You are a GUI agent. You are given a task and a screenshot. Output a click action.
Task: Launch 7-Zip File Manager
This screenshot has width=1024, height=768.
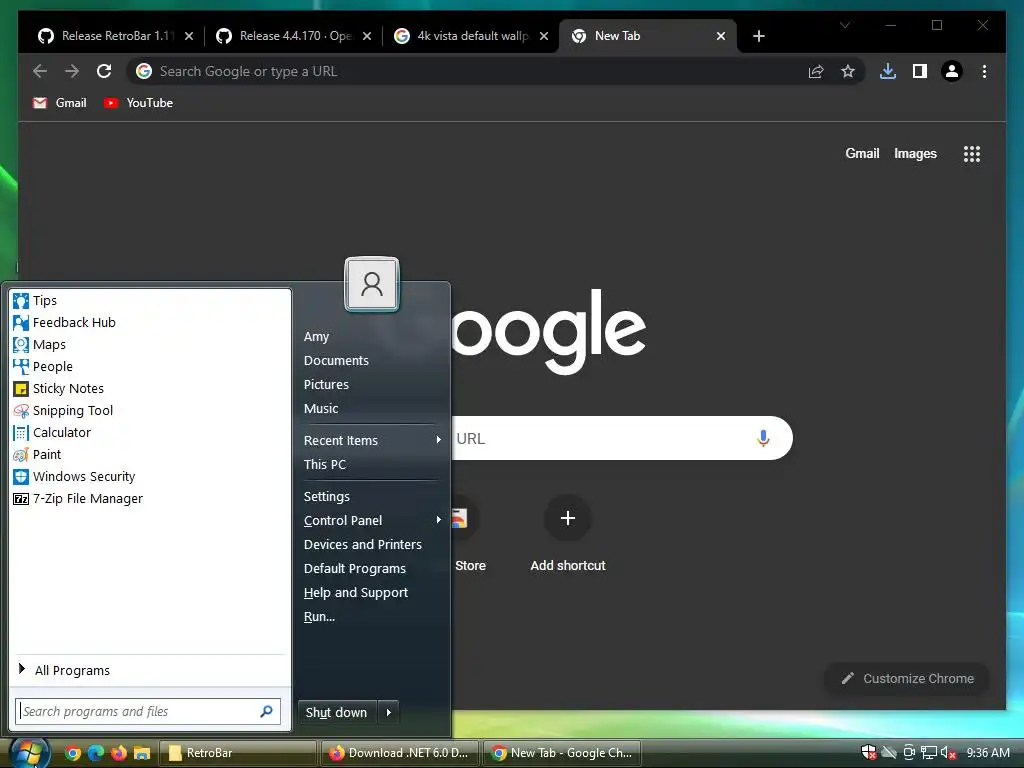tap(78, 498)
